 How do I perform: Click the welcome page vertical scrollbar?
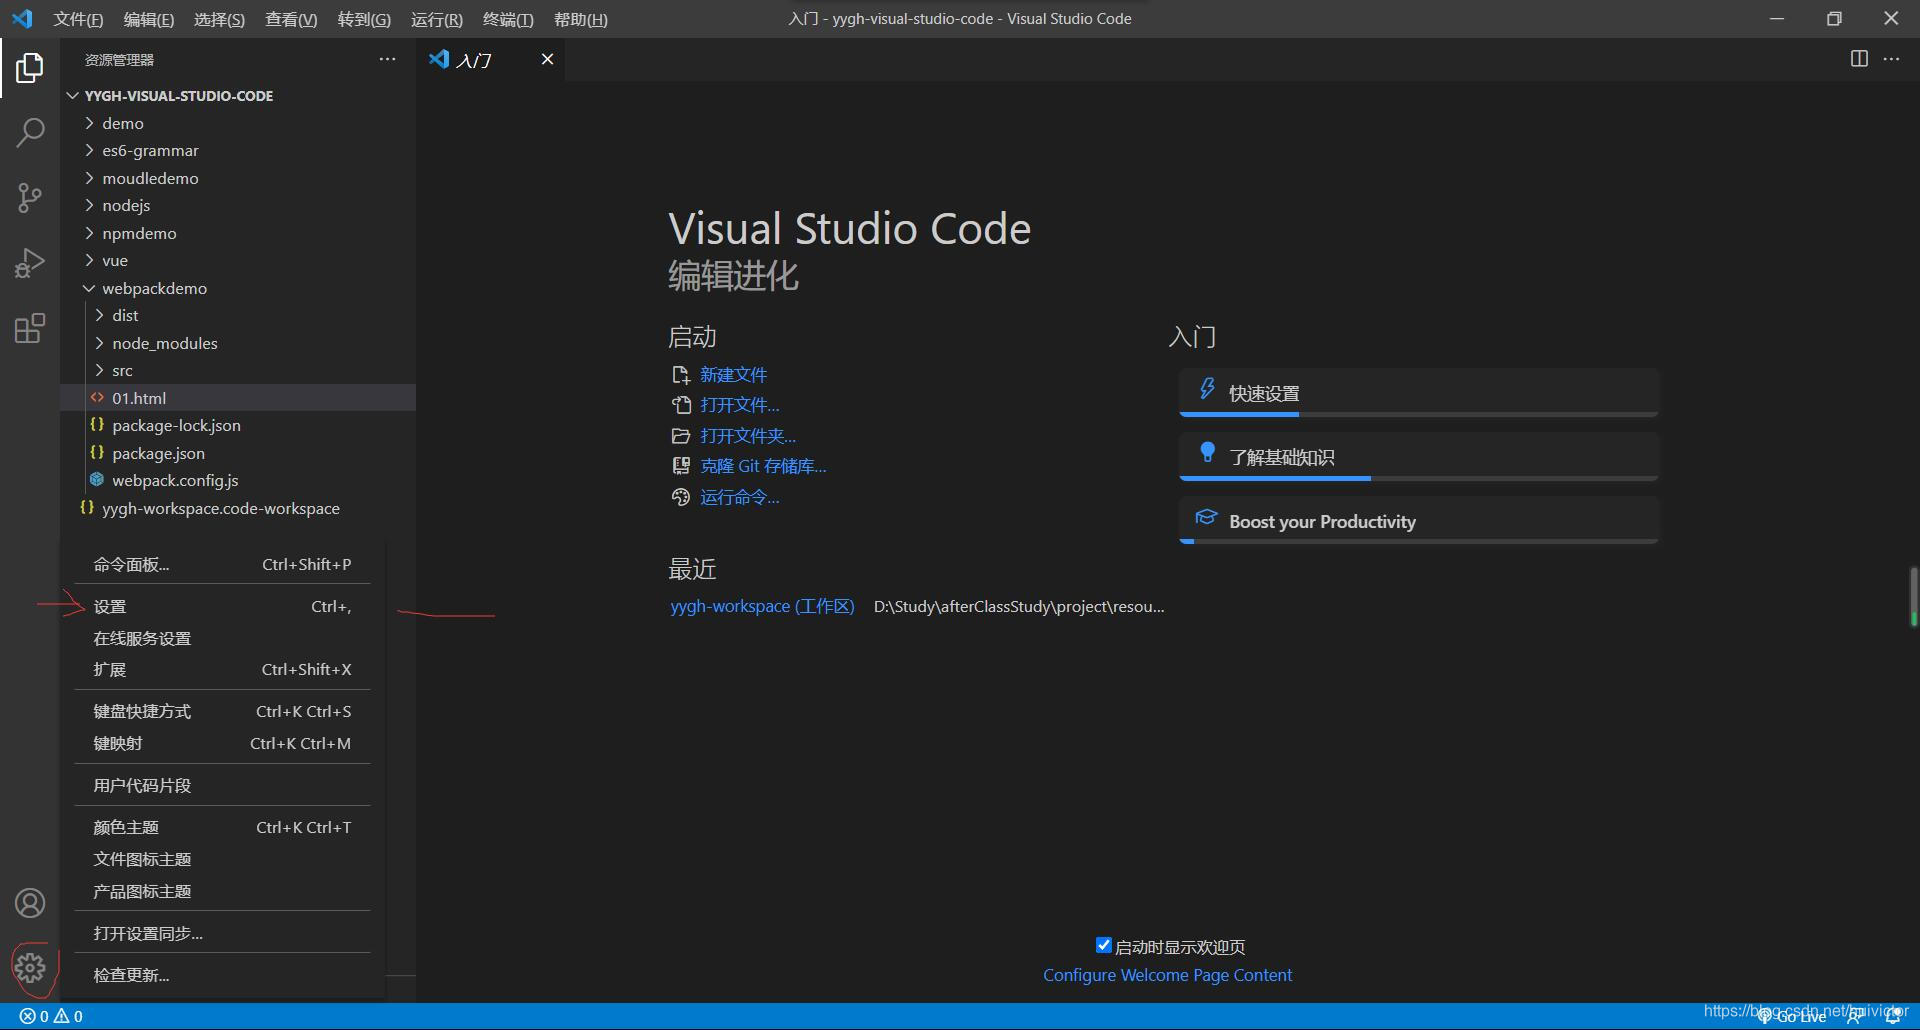click(x=1913, y=597)
